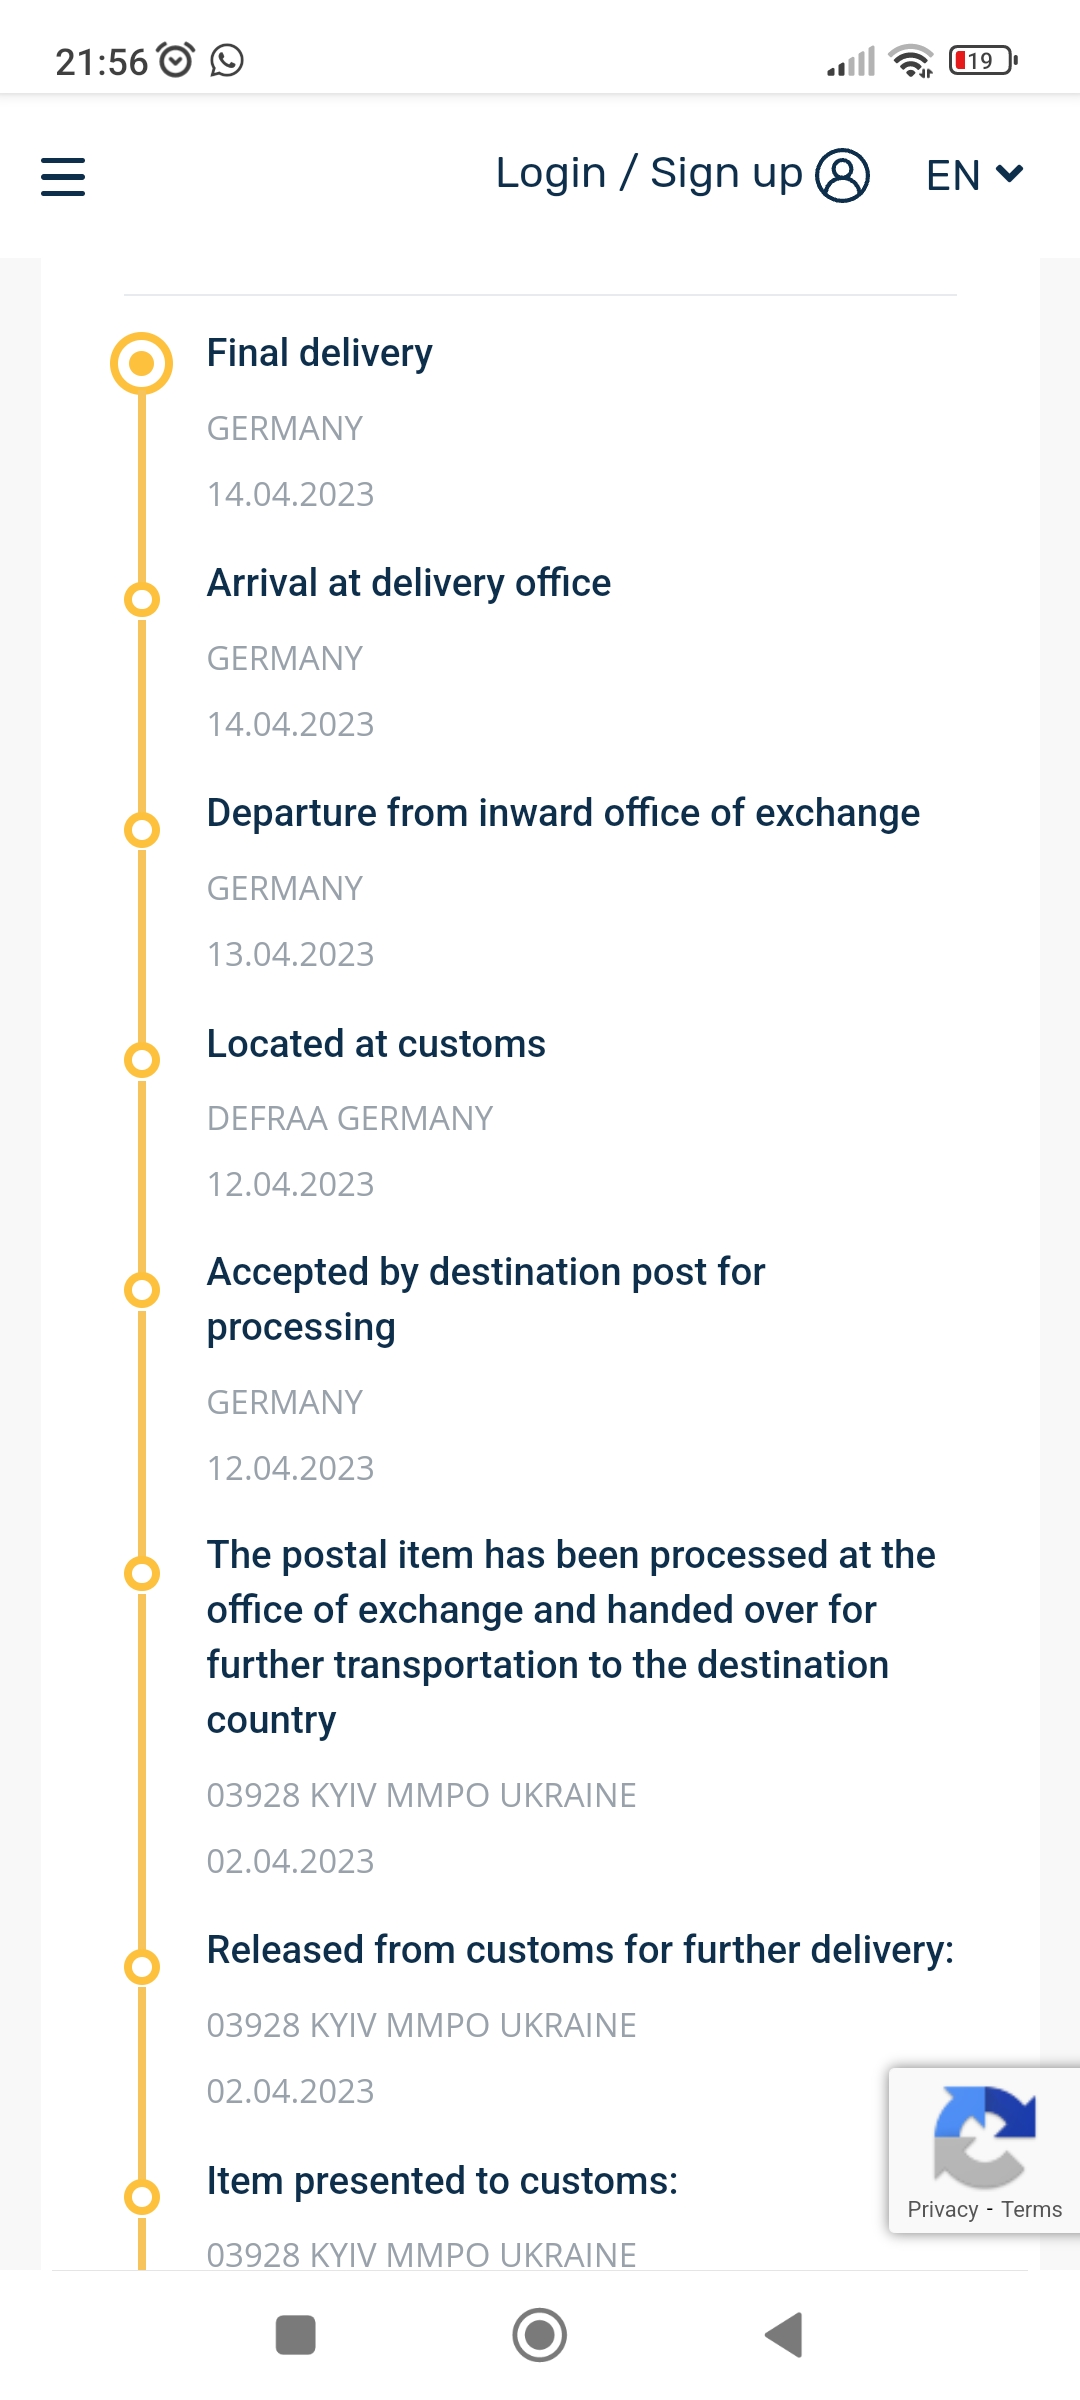Open the reCAPTCHA Terms link
The width and height of the screenshot is (1080, 2400).
[x=1031, y=2209]
